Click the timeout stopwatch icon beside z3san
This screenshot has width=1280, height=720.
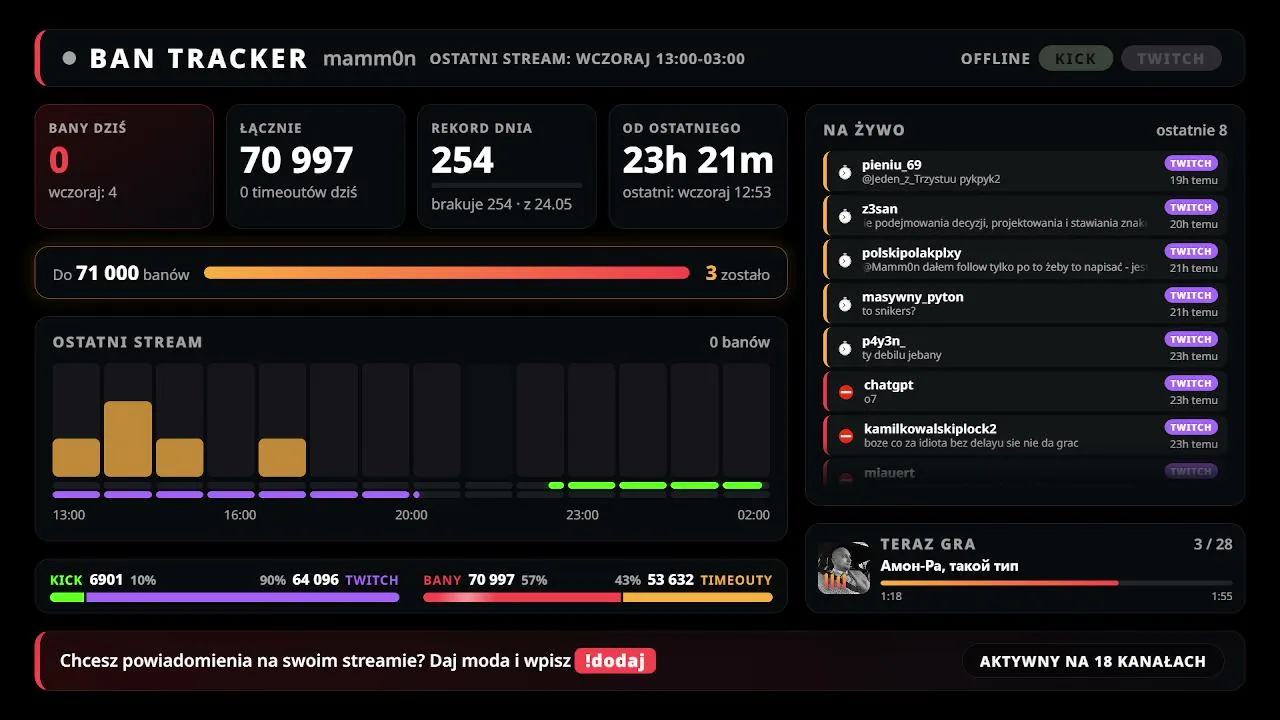(845, 216)
